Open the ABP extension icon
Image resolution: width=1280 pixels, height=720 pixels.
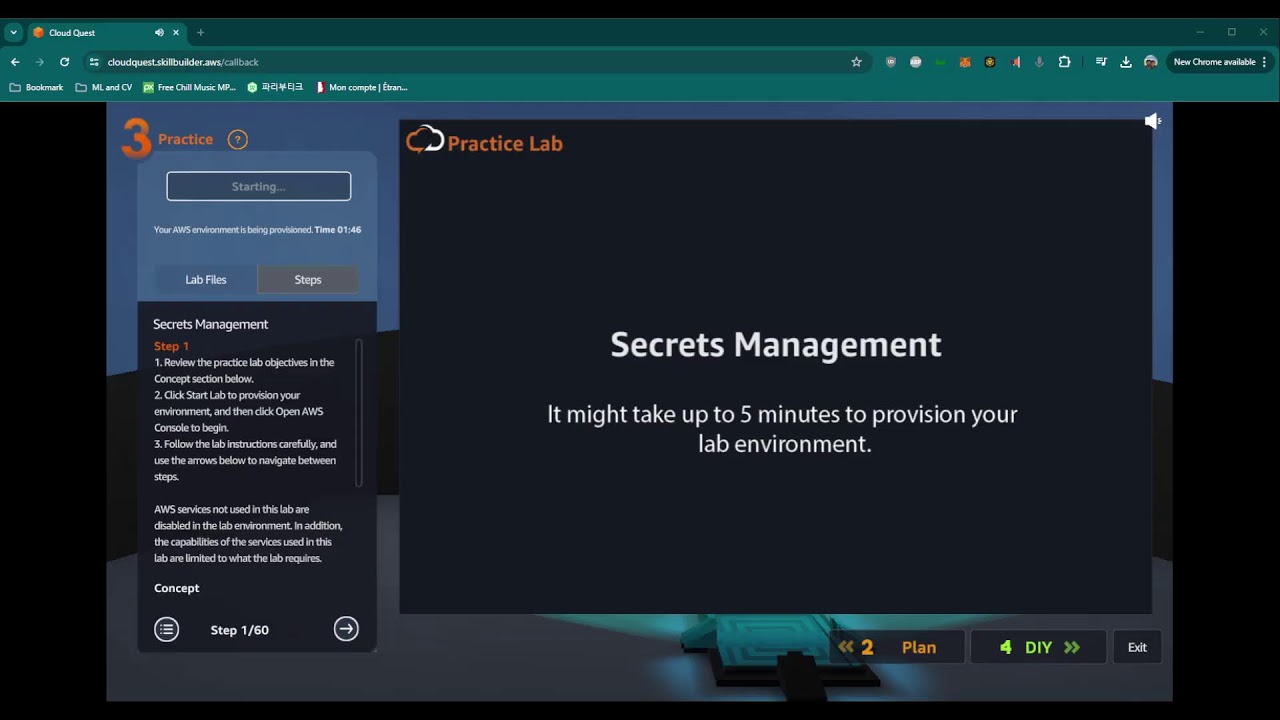(915, 62)
